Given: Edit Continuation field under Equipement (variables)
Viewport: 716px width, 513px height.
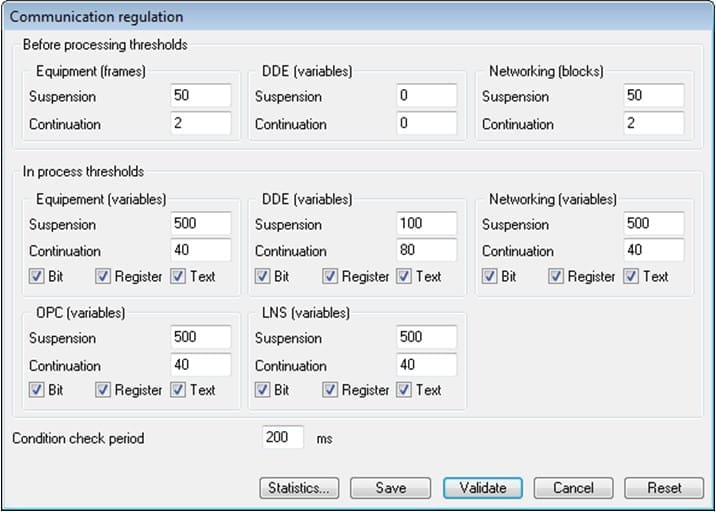Looking at the screenshot, I should tap(200, 250).
